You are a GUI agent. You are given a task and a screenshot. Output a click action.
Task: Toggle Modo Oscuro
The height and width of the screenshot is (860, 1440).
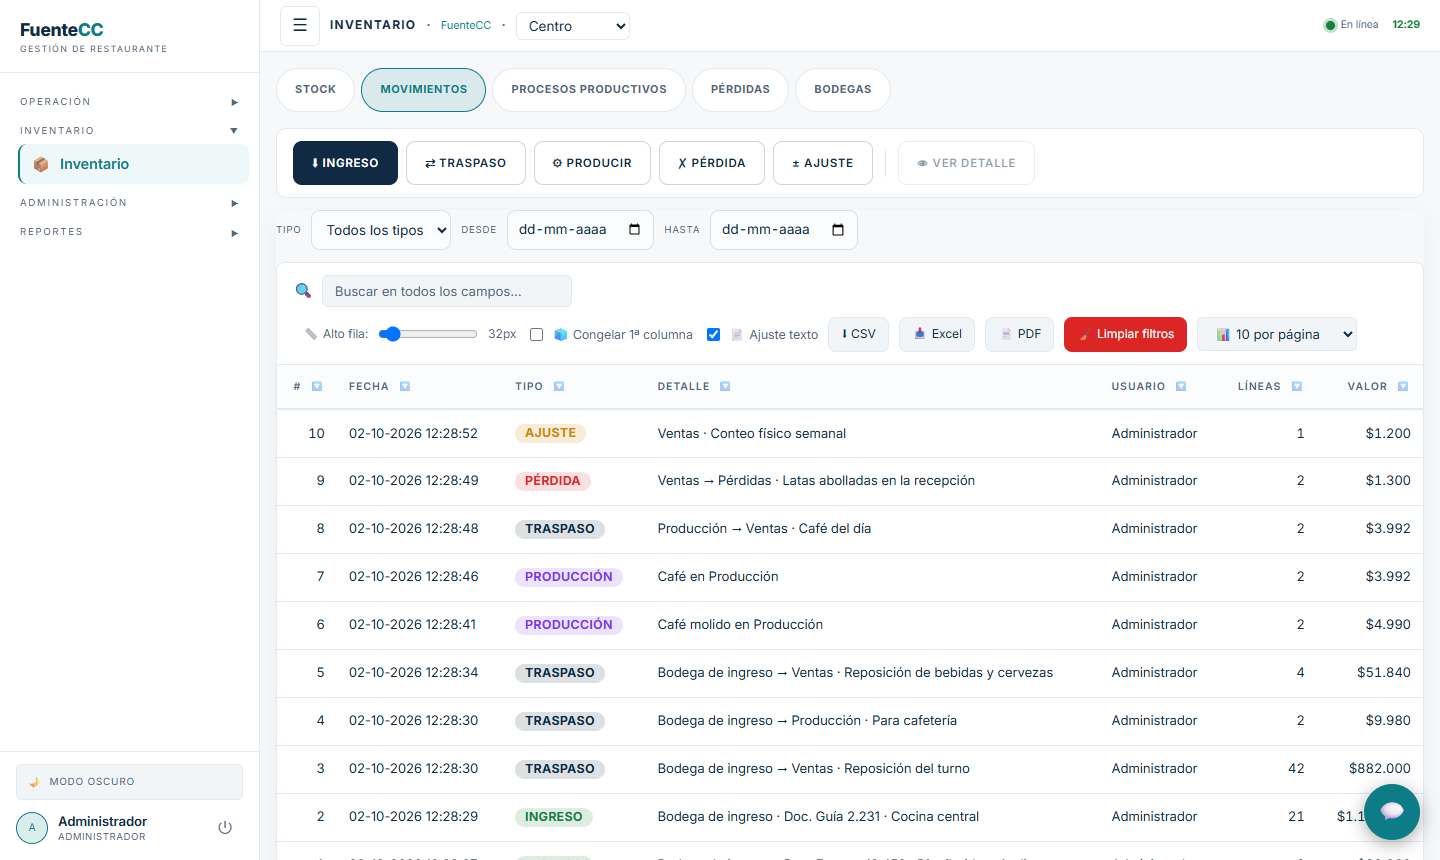coord(129,782)
